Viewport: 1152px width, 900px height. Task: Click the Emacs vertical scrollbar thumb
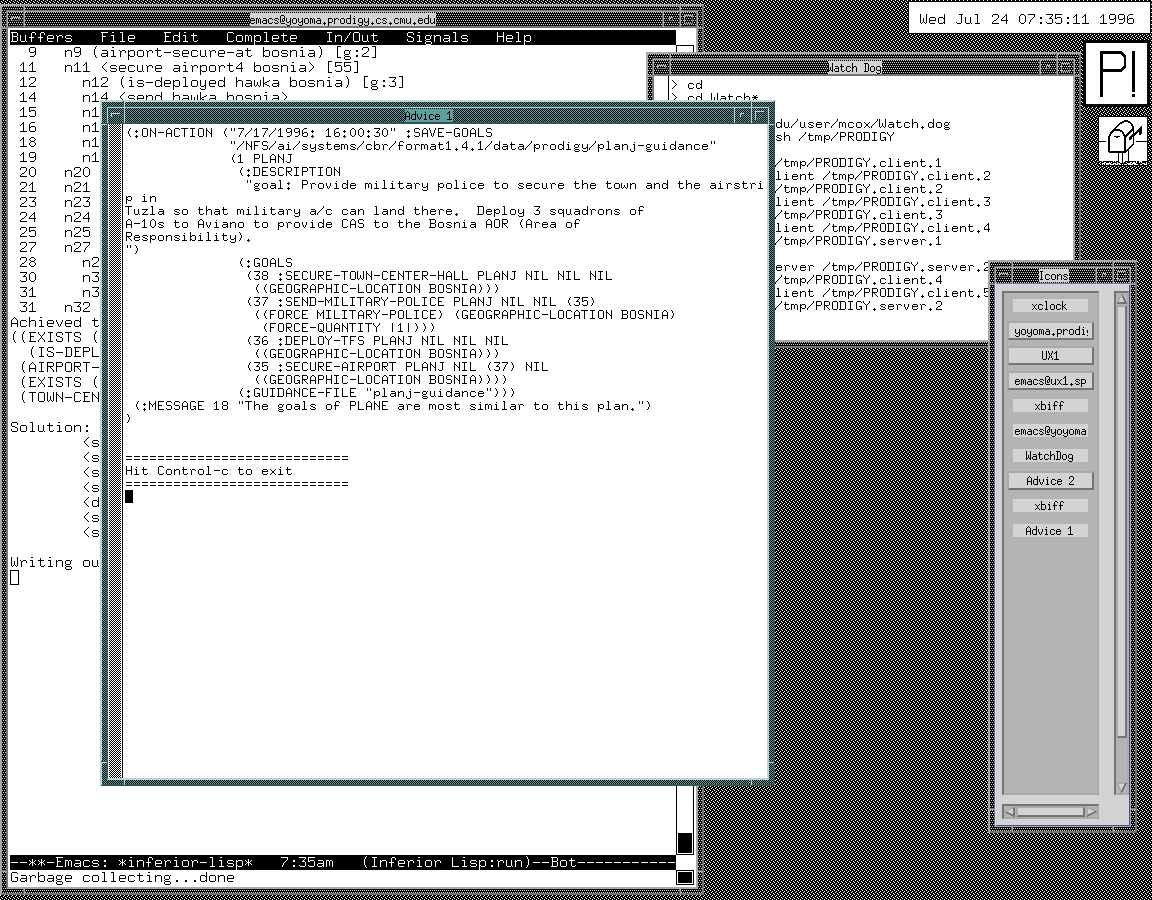tap(685, 842)
